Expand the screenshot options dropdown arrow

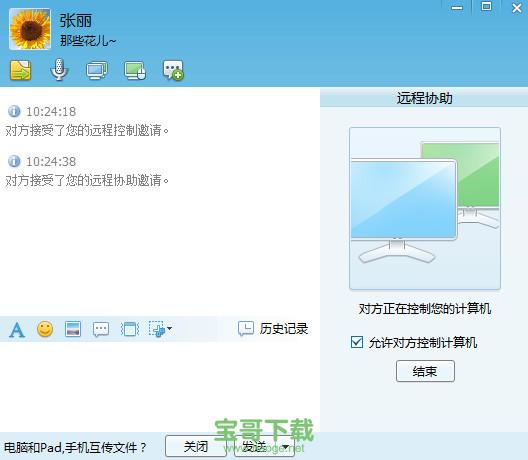(169, 328)
